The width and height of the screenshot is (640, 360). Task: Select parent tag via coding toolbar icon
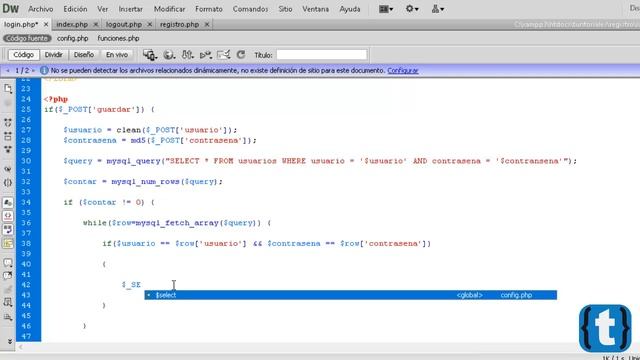pyautogui.click(x=8, y=169)
